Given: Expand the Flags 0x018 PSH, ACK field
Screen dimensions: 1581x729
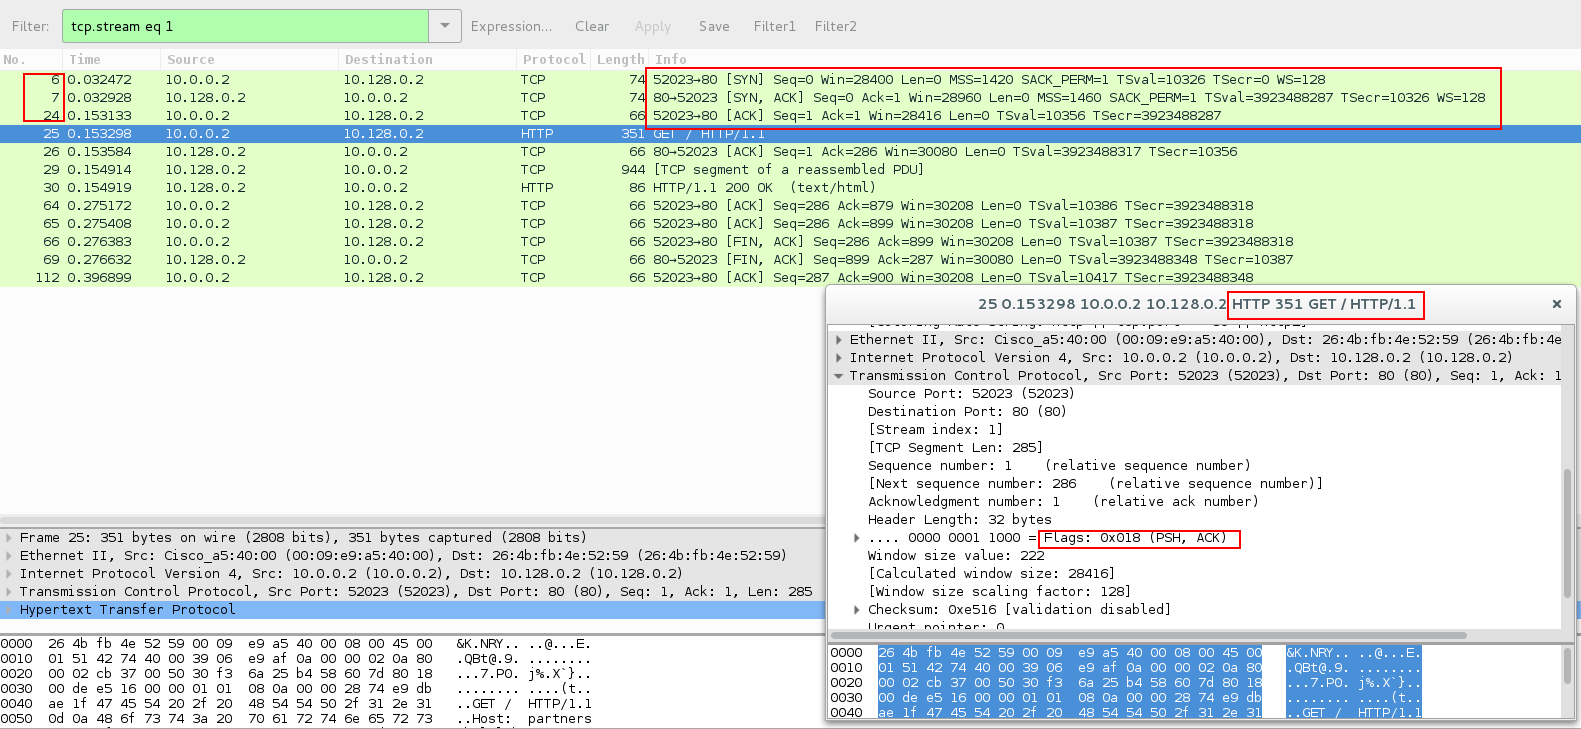Looking at the screenshot, I should (857, 538).
